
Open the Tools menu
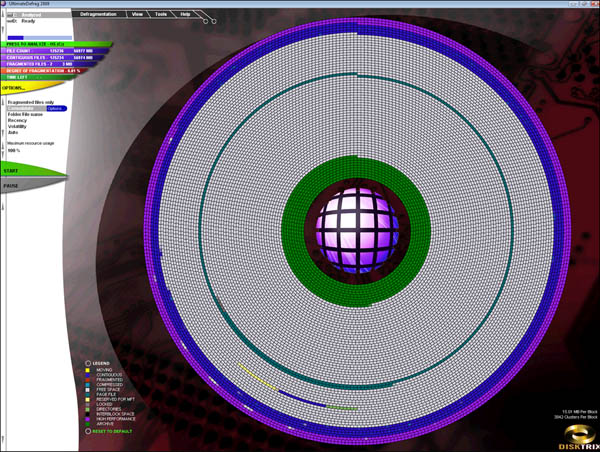(x=160, y=14)
